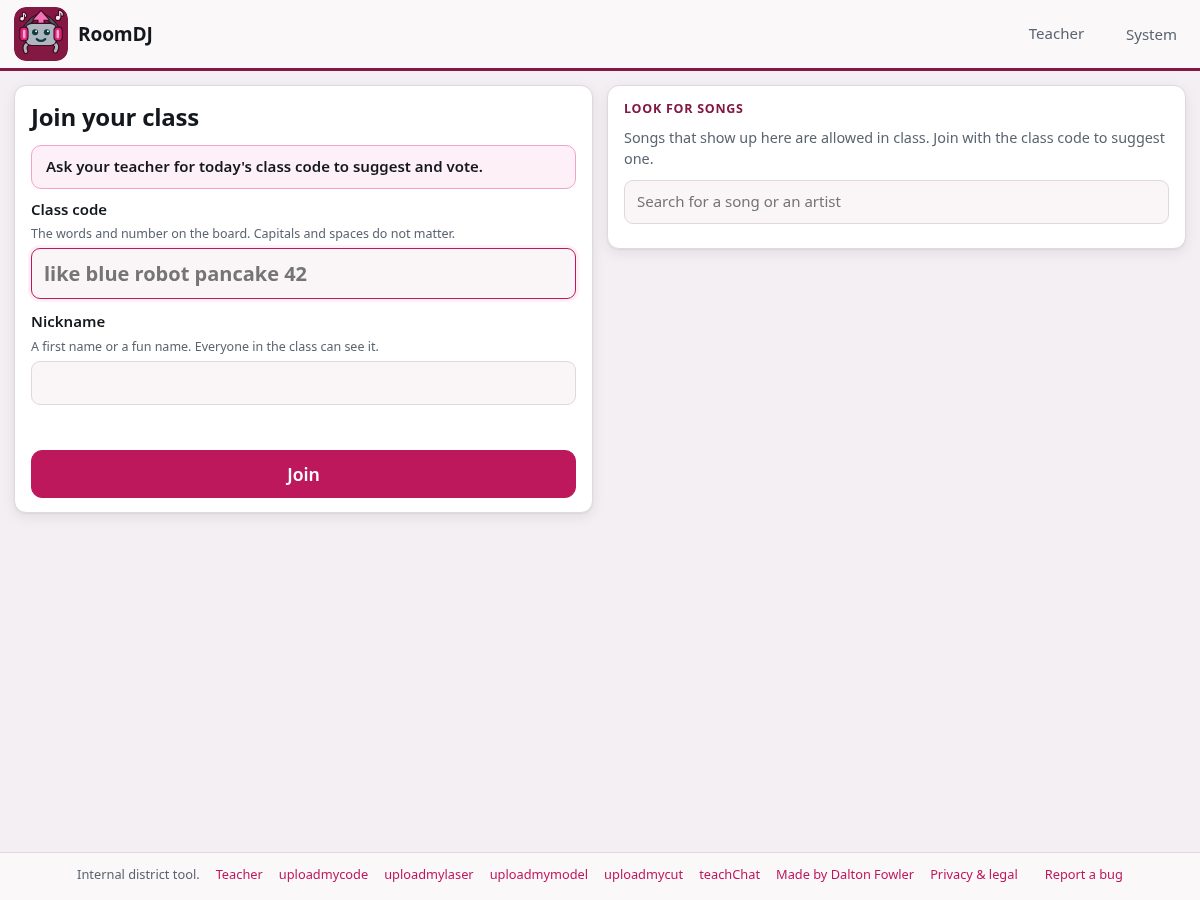Focus the Class code input field
Viewport: 1200px width, 900px height.
(x=303, y=273)
